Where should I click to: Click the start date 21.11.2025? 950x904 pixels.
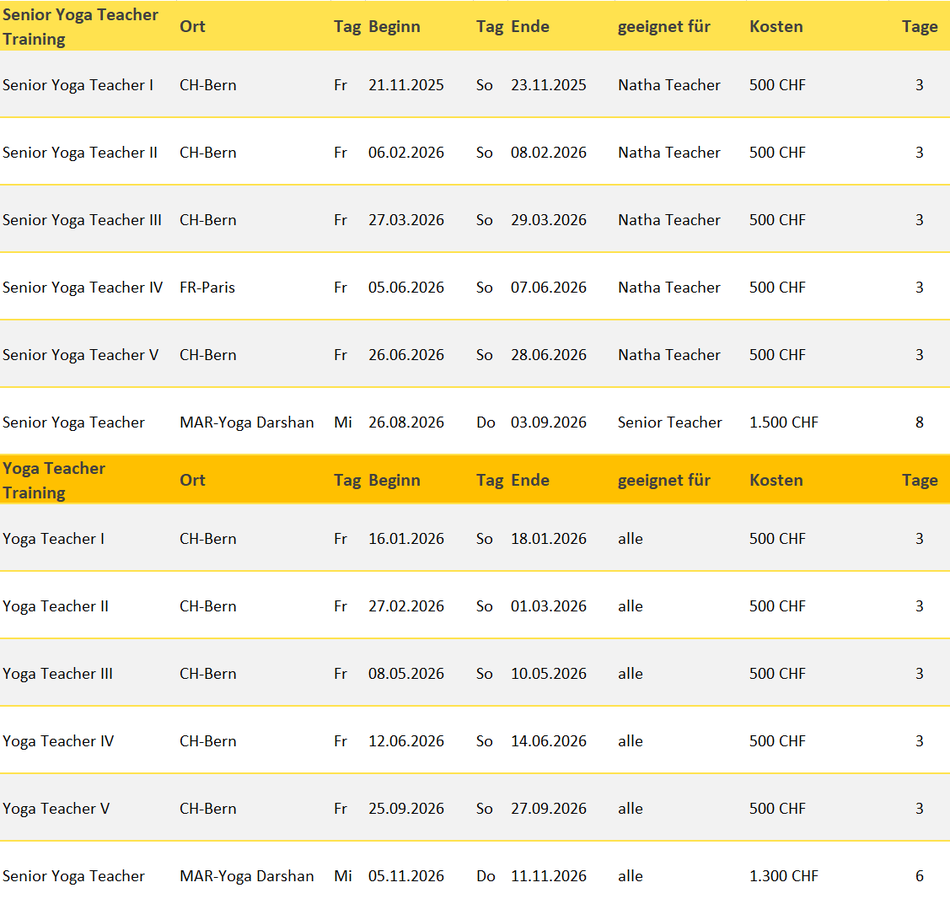pyautogui.click(x=406, y=85)
